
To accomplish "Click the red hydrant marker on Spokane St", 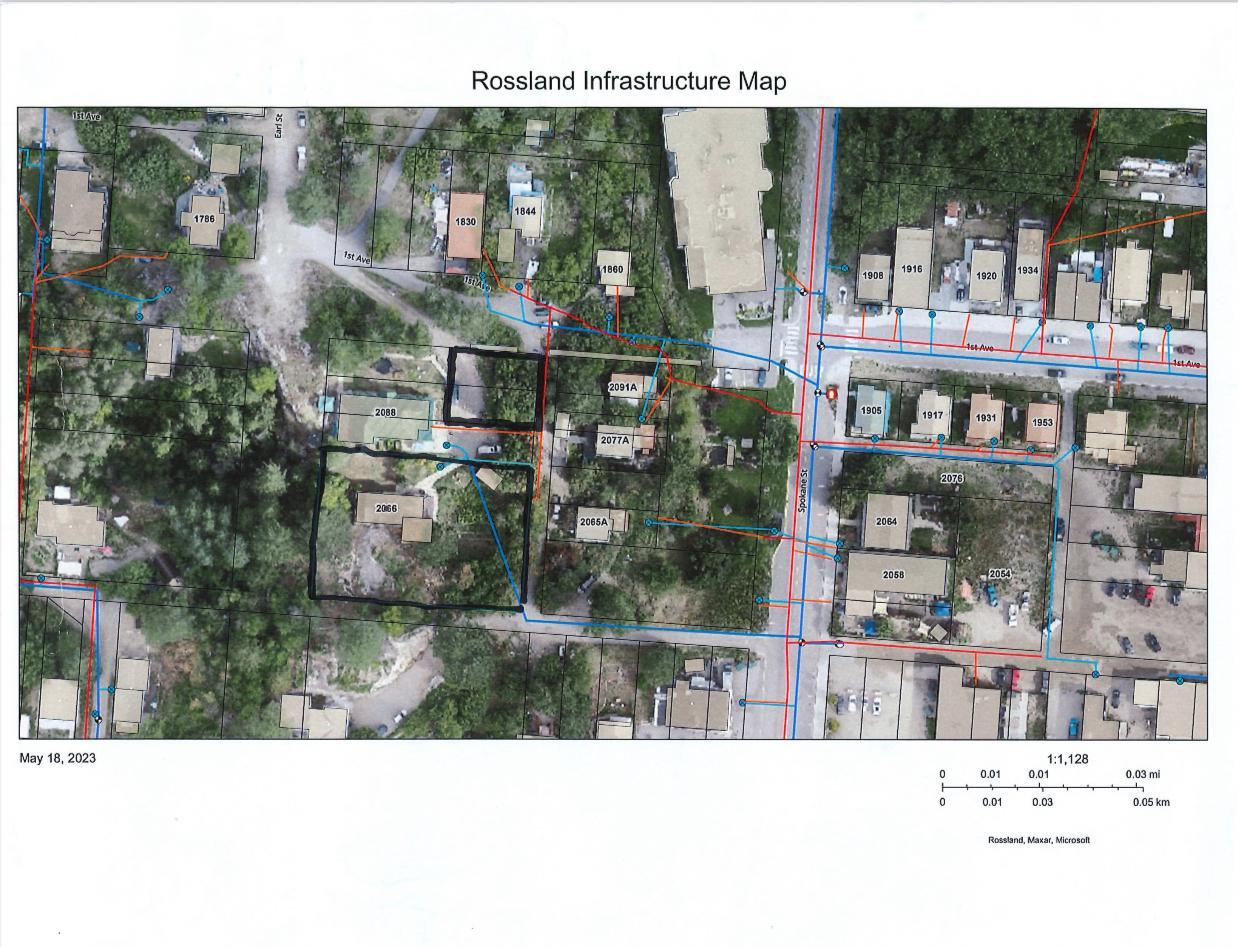I will [831, 394].
